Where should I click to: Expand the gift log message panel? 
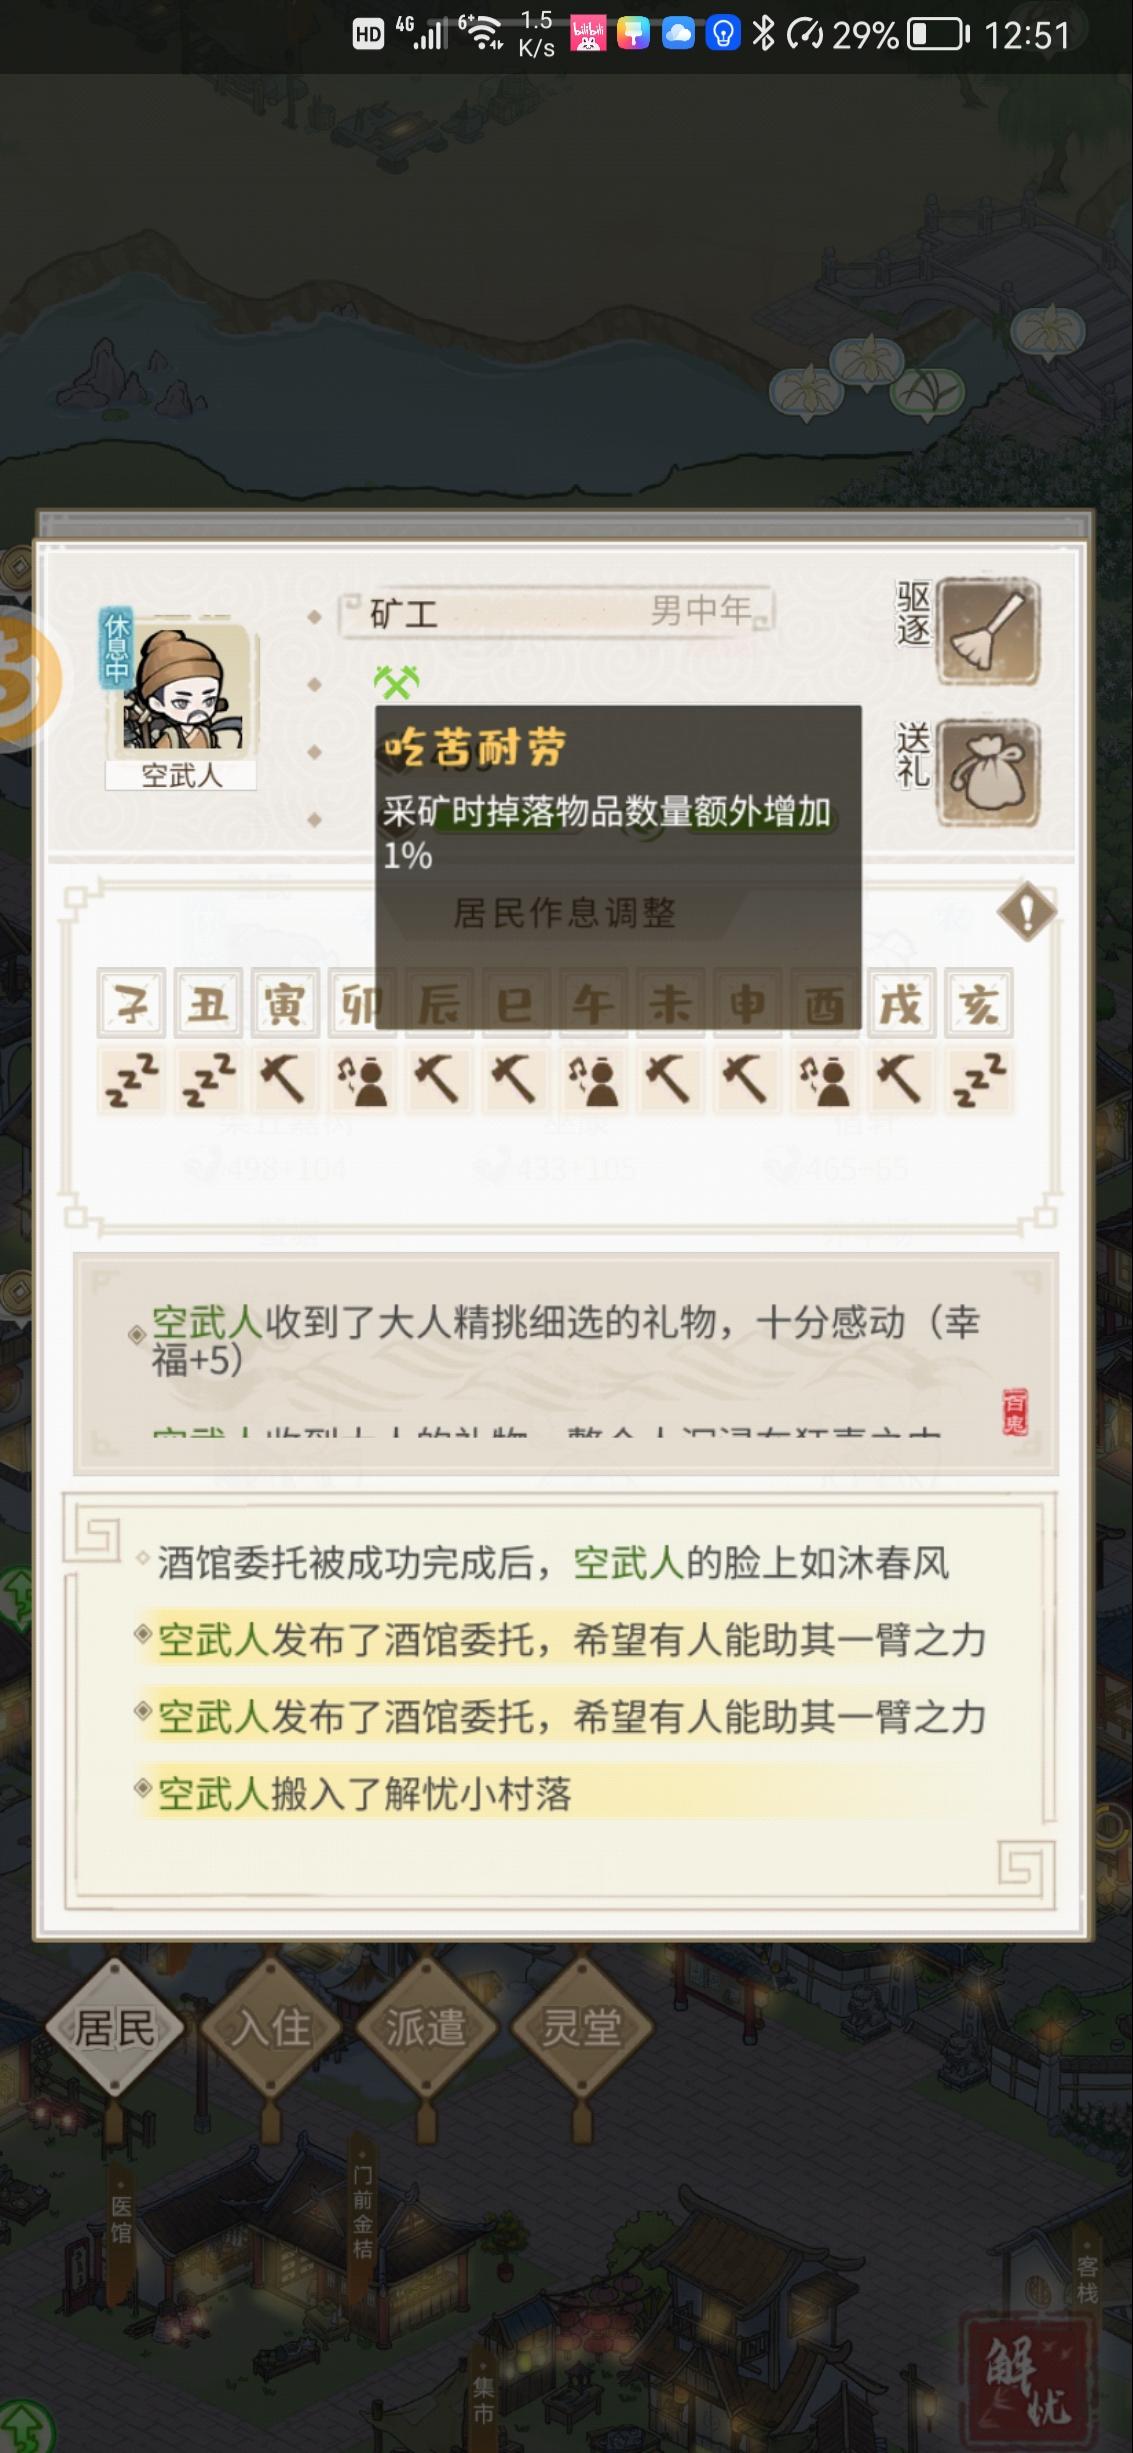[566, 1364]
